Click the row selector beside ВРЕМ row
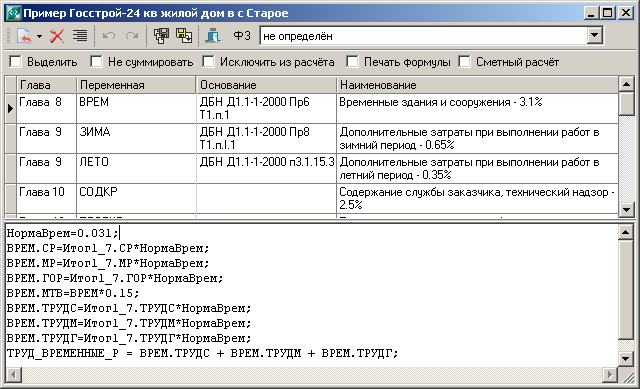 coord(10,109)
